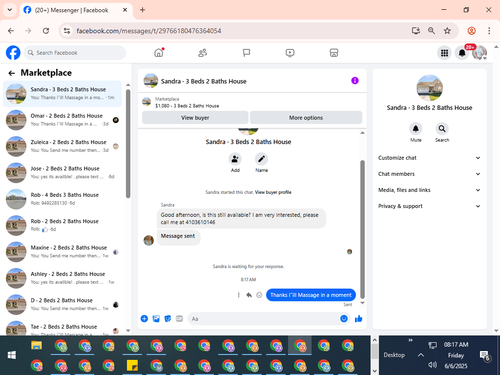Open the Facebook menu grid icon
The image size is (500, 375).
[x=444, y=53]
